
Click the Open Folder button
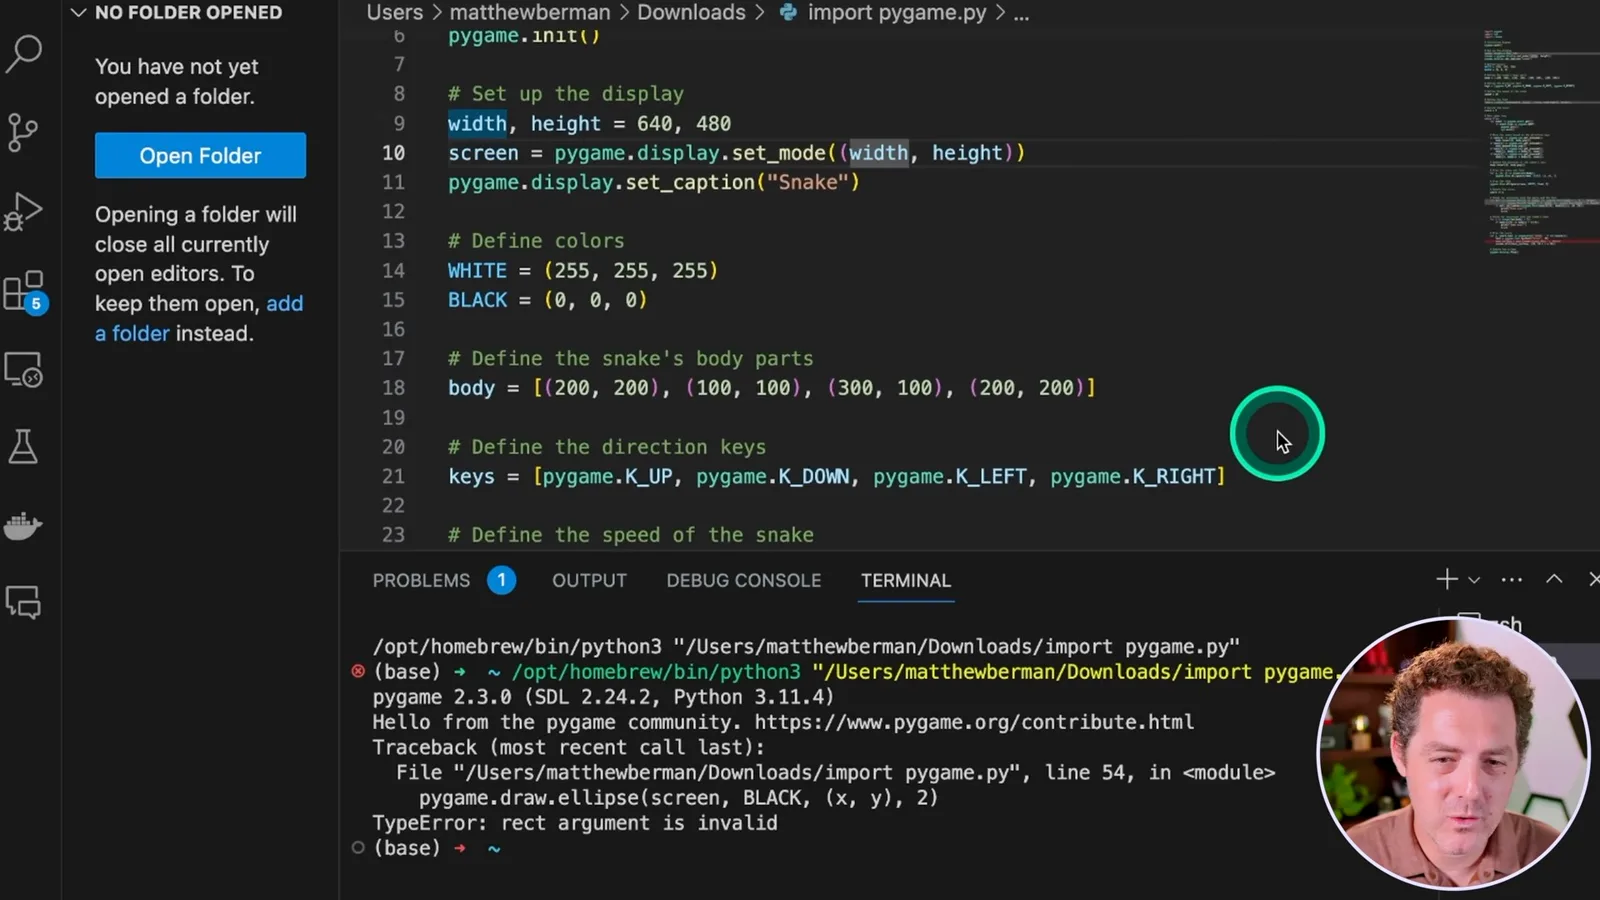[x=200, y=155]
